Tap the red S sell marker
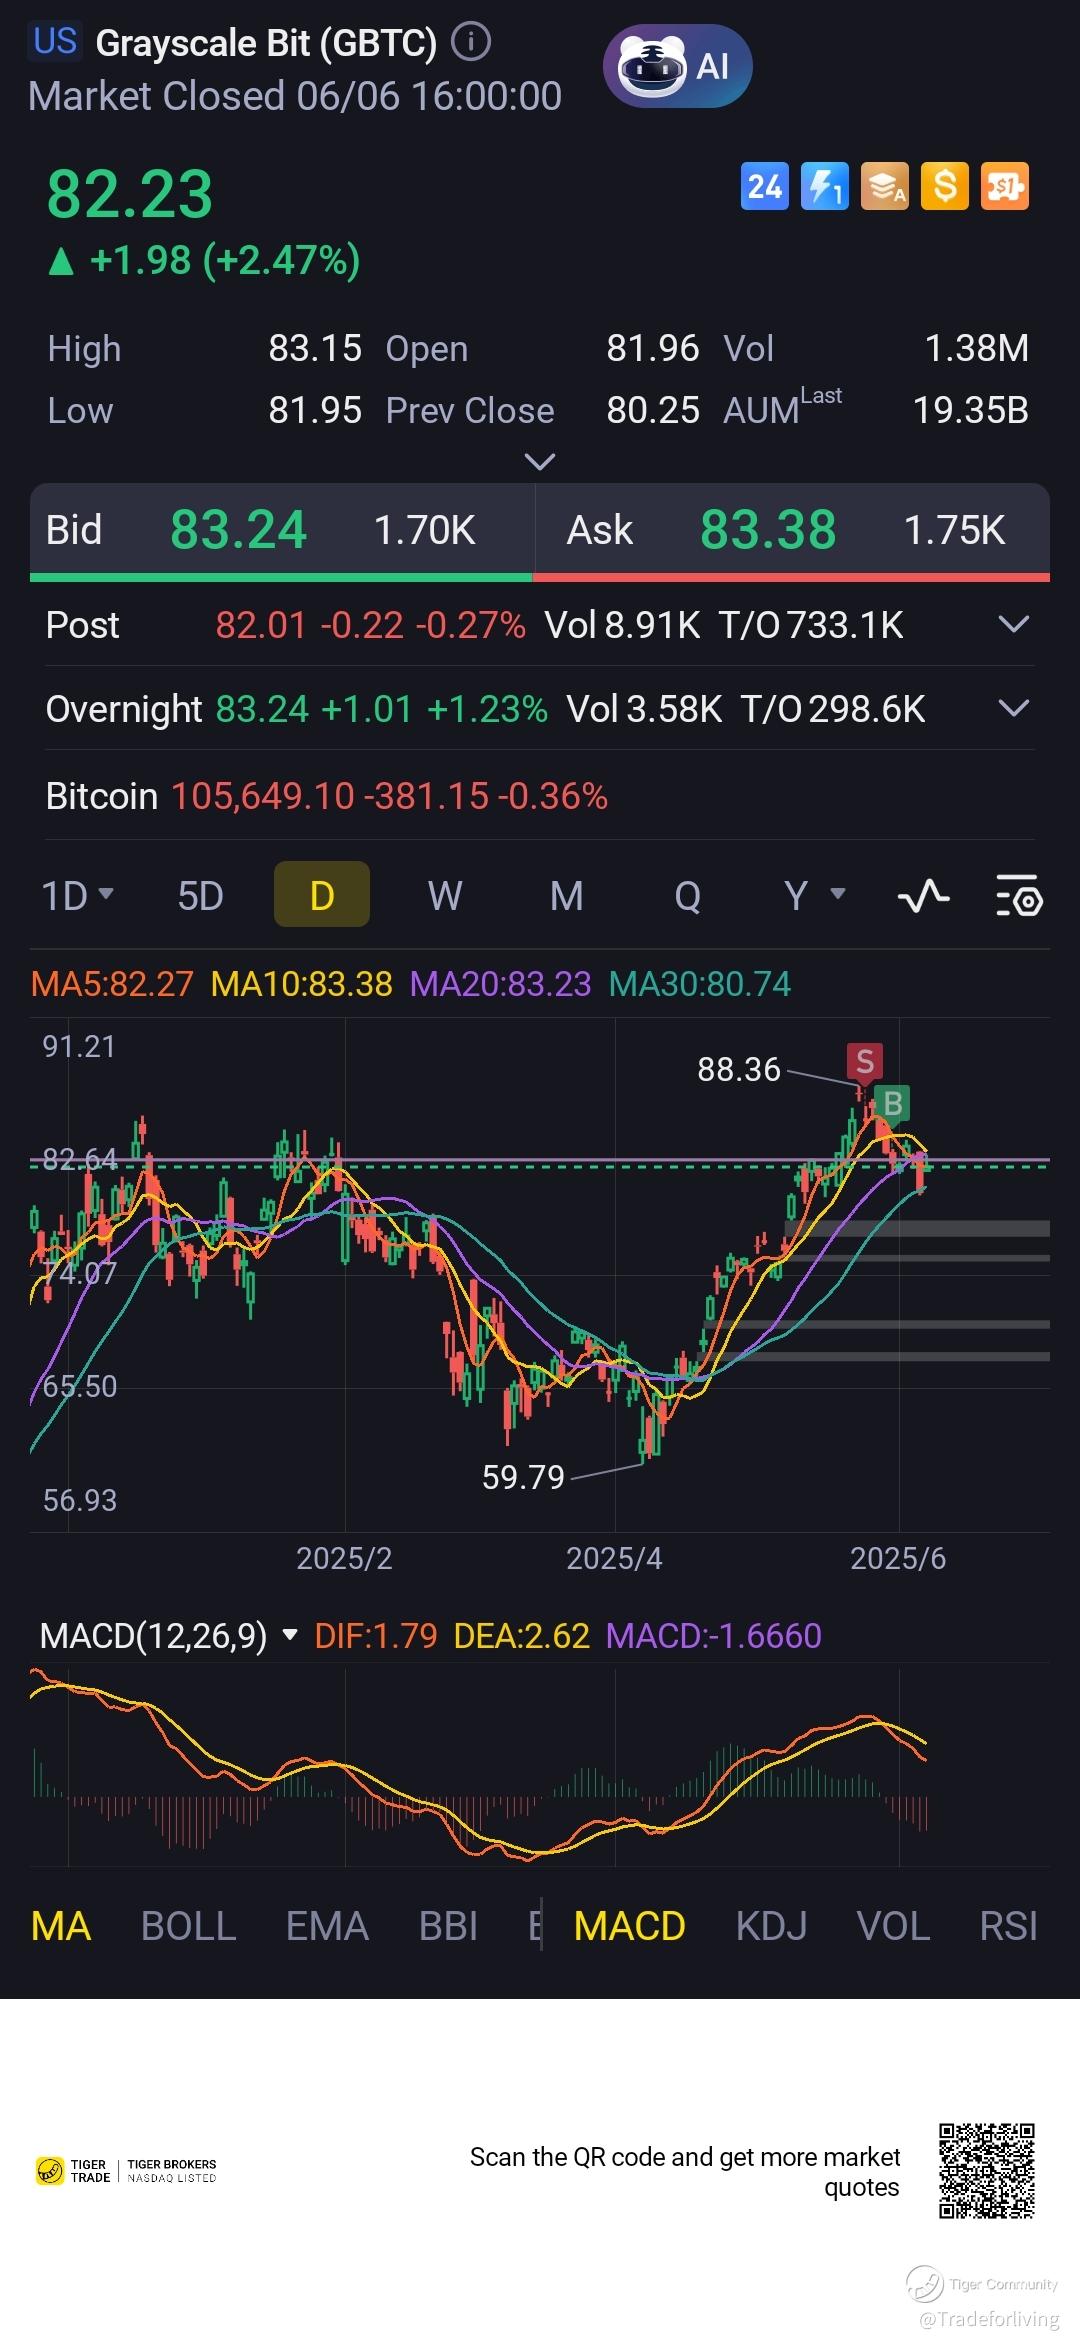Viewport: 1080px width, 2344px height. [x=865, y=1062]
